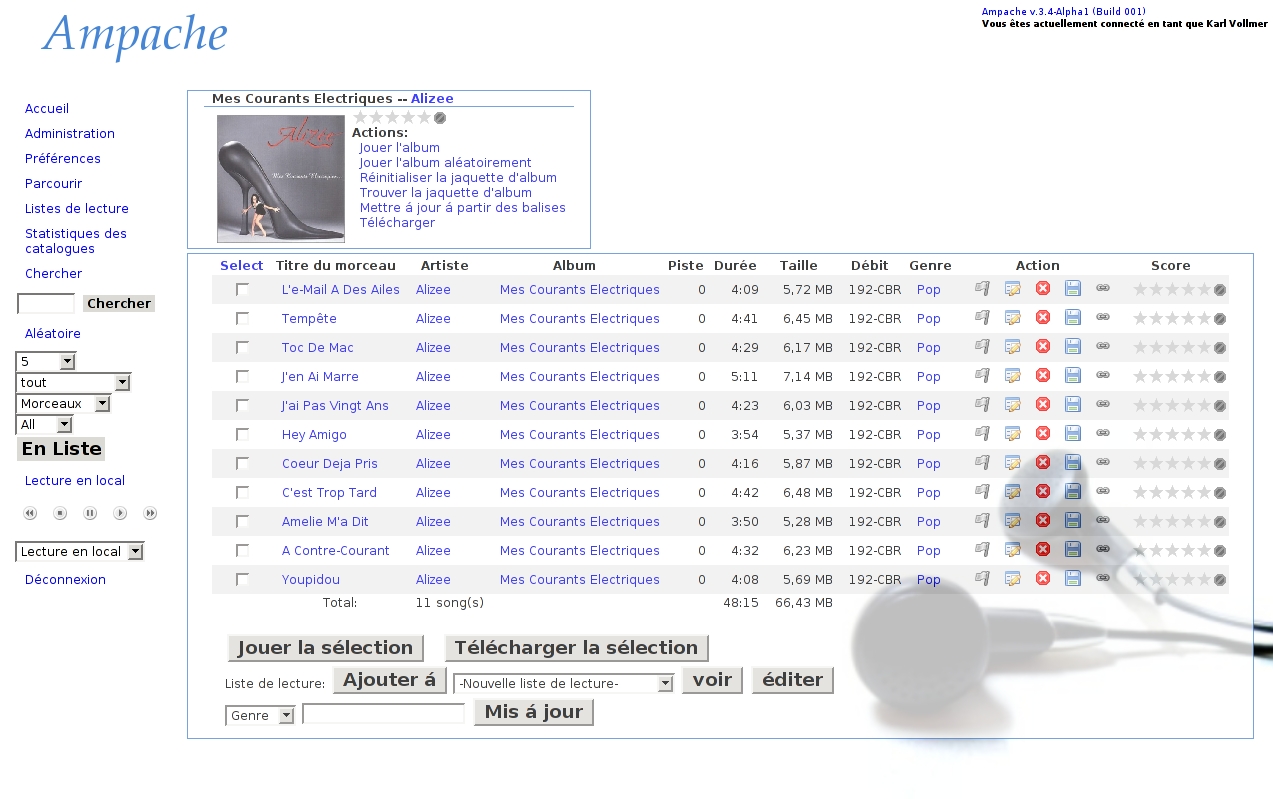The height and width of the screenshot is (799, 1273).
Task: Click the text field beside the Genre dropdown
Action: pyautogui.click(x=384, y=714)
